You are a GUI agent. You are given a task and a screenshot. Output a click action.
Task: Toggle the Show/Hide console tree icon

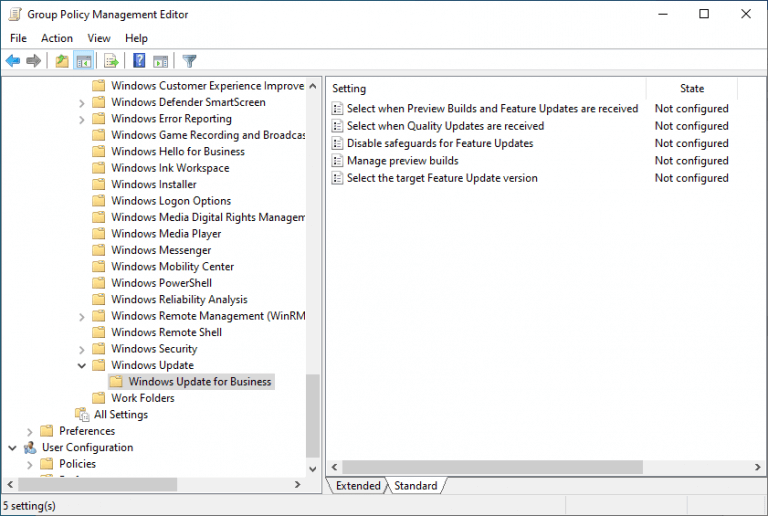83,61
